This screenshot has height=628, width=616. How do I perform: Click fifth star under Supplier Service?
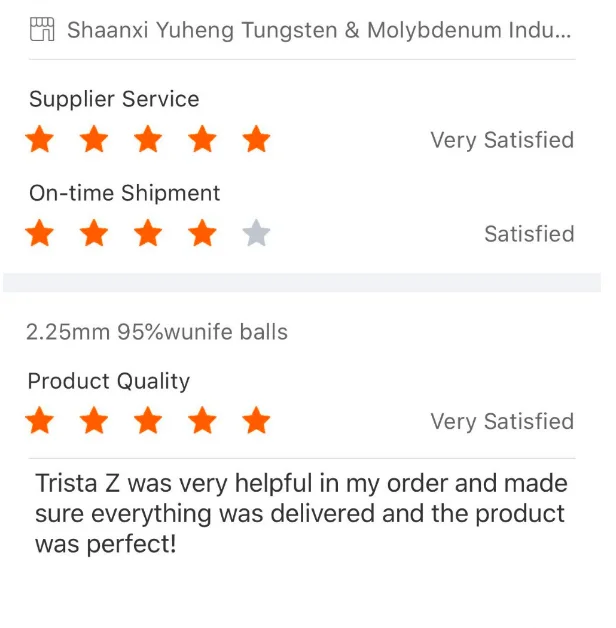pyautogui.click(x=257, y=140)
